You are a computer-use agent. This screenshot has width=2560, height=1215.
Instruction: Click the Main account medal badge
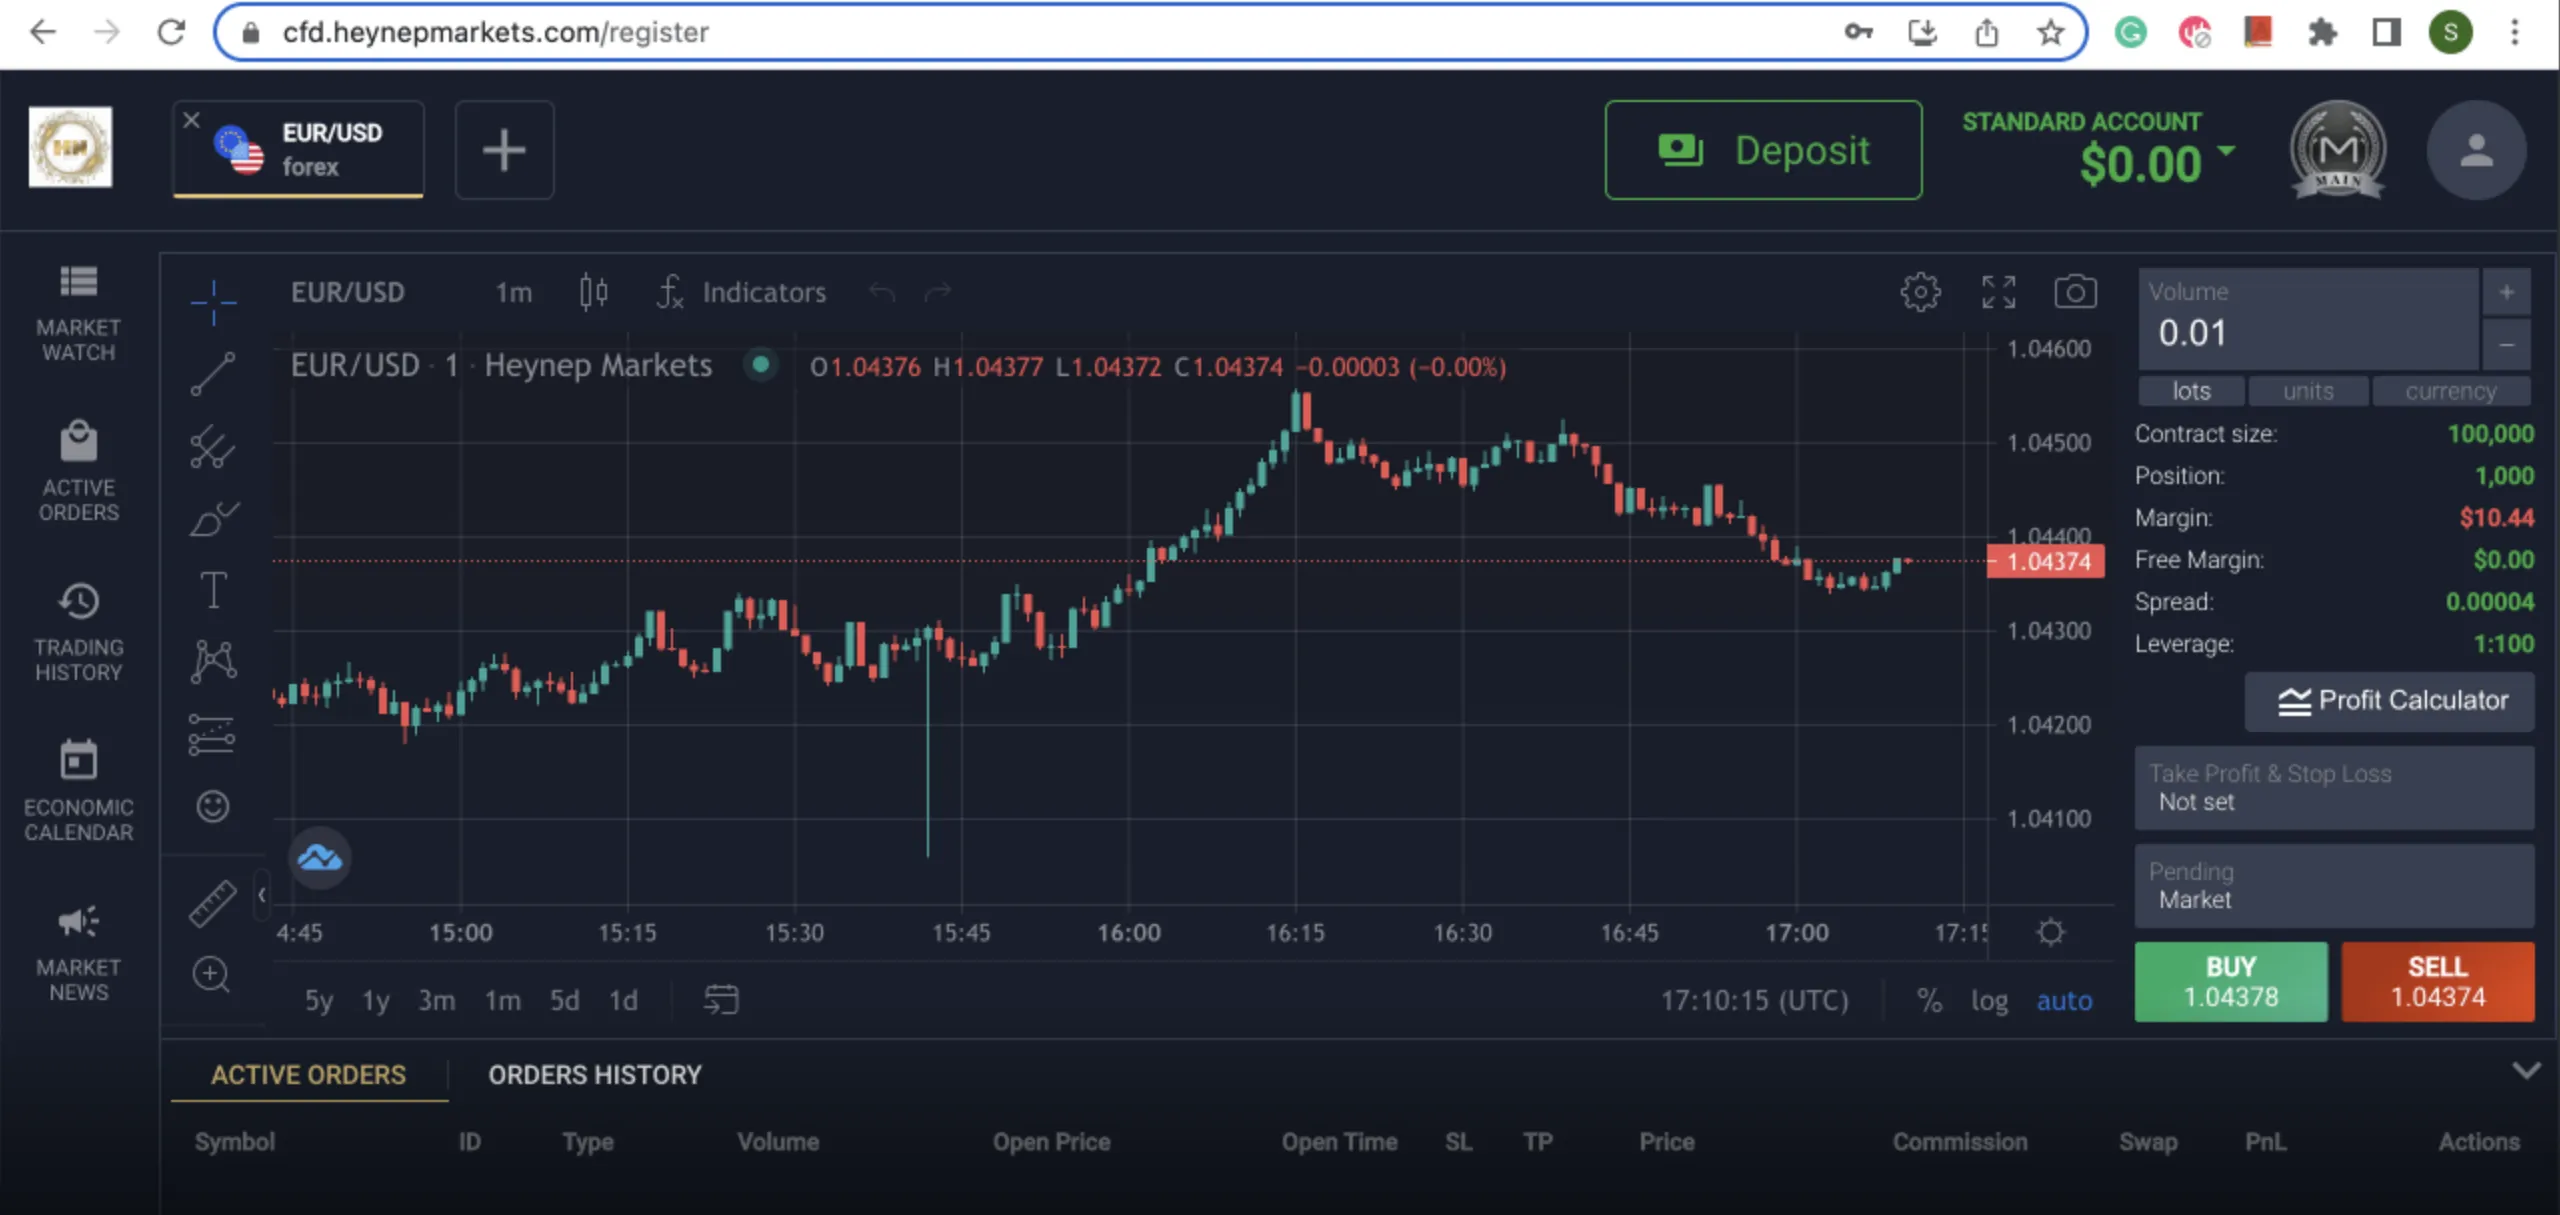tap(2338, 150)
